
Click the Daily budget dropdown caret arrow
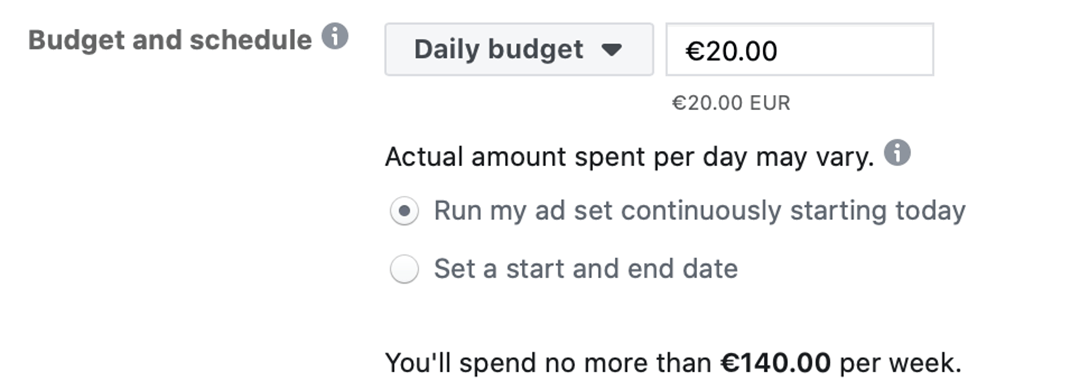pos(611,49)
